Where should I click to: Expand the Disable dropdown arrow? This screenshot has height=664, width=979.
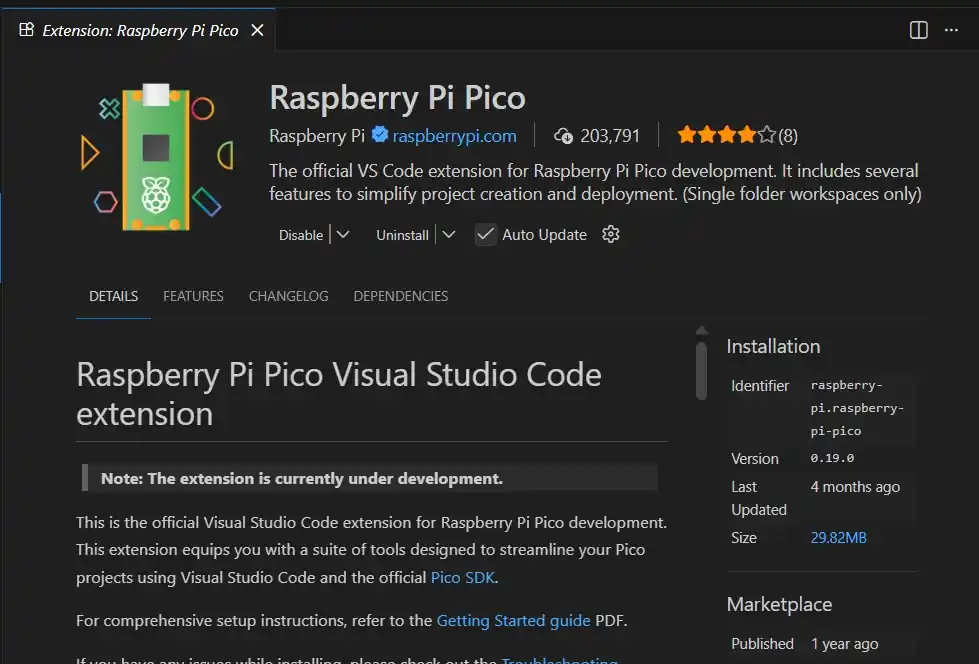[x=343, y=234]
